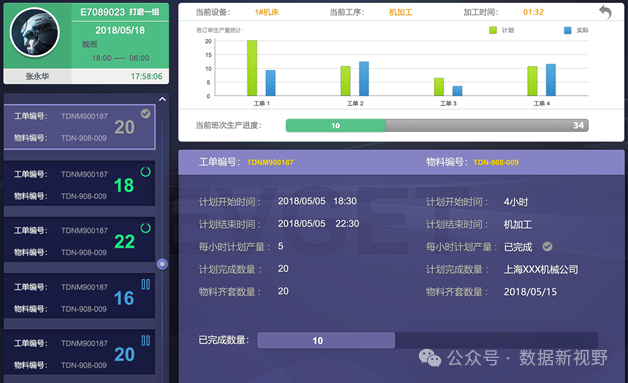Click the pause icon on quantity 16 card

coord(146,284)
